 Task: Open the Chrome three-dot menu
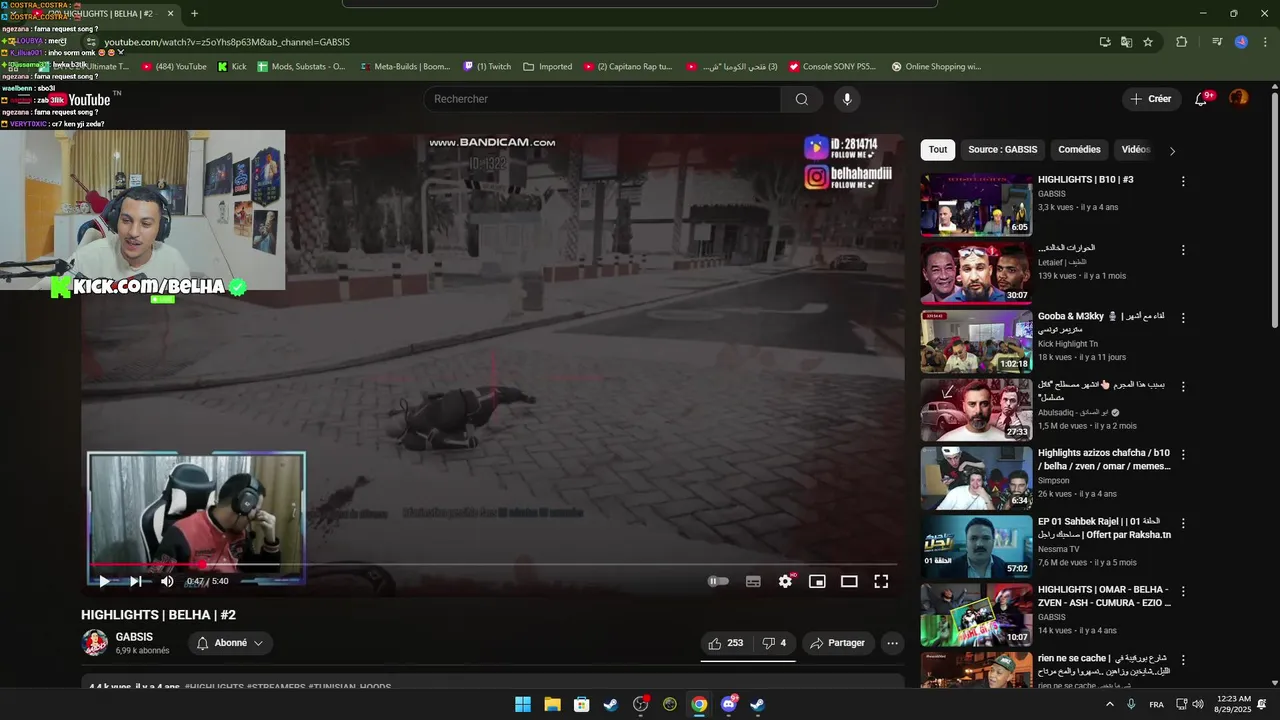(x=1264, y=42)
